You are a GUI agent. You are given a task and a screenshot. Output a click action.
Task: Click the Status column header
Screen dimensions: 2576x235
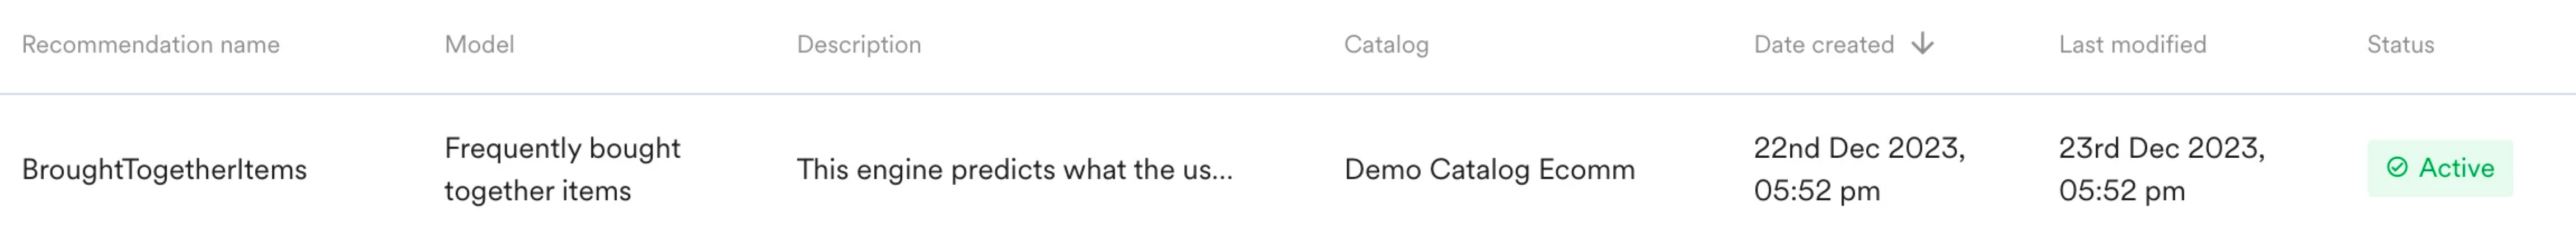(2400, 45)
